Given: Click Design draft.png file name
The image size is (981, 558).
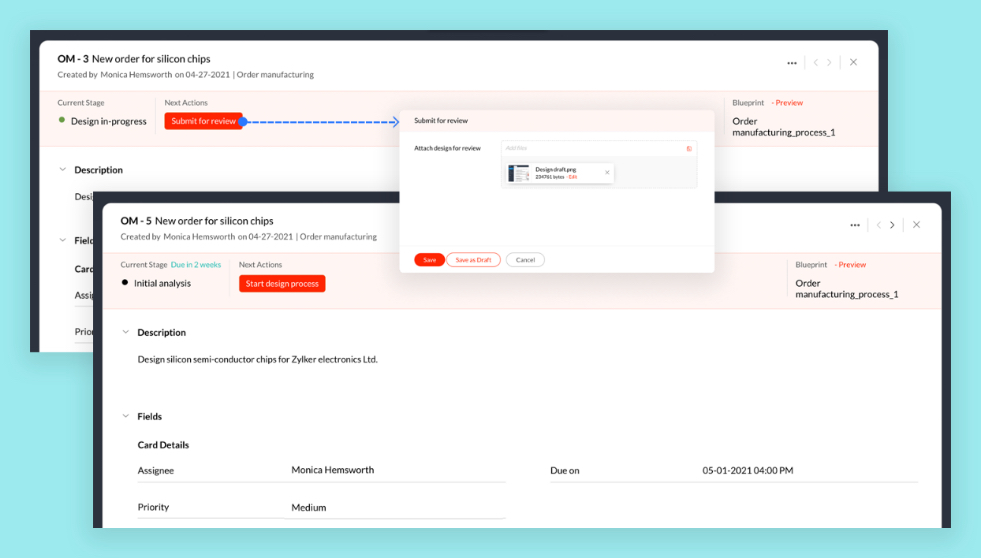Looking at the screenshot, I should pyautogui.click(x=556, y=170).
